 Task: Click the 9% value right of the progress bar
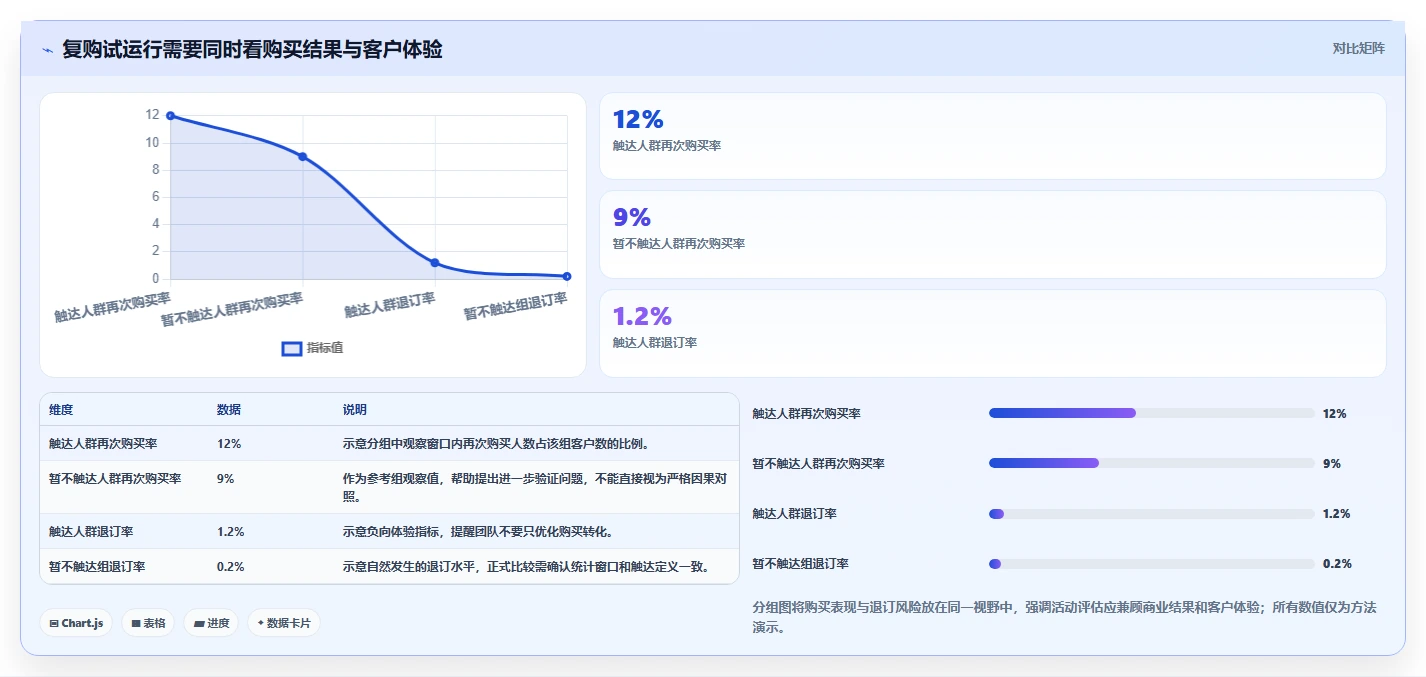[1332, 464]
